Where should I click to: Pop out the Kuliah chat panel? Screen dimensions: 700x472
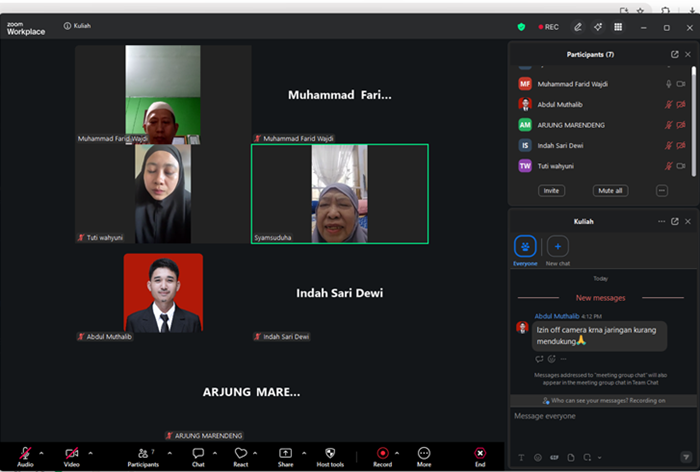tap(675, 221)
